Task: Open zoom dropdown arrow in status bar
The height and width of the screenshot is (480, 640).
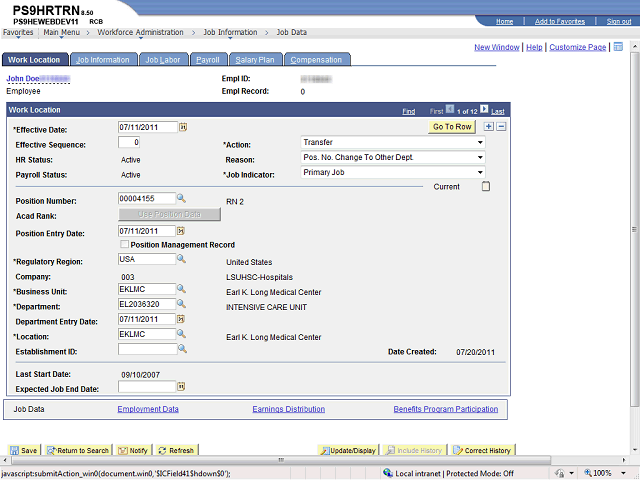Action: 623,473
